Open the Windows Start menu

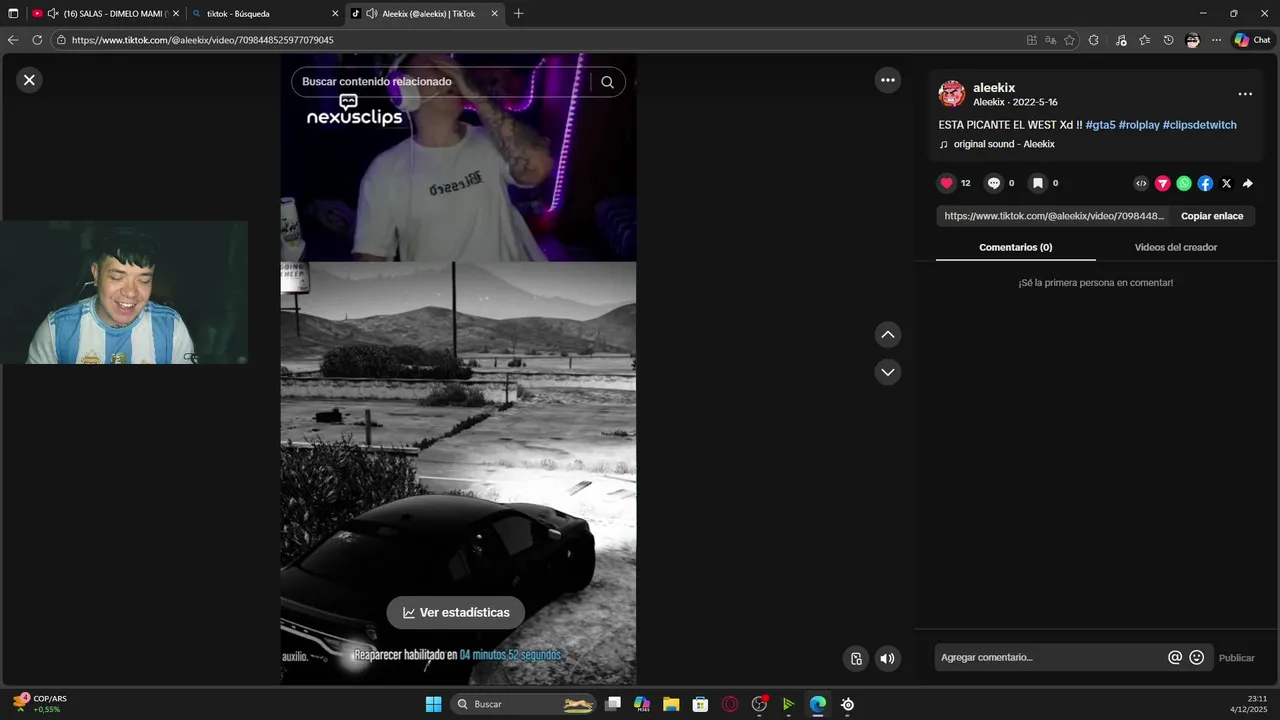(x=433, y=704)
